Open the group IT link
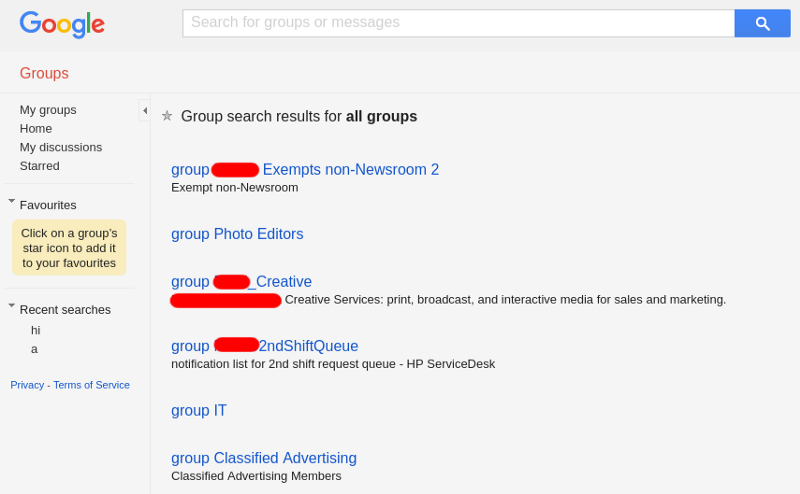The height and width of the screenshot is (494, 800). [x=199, y=410]
